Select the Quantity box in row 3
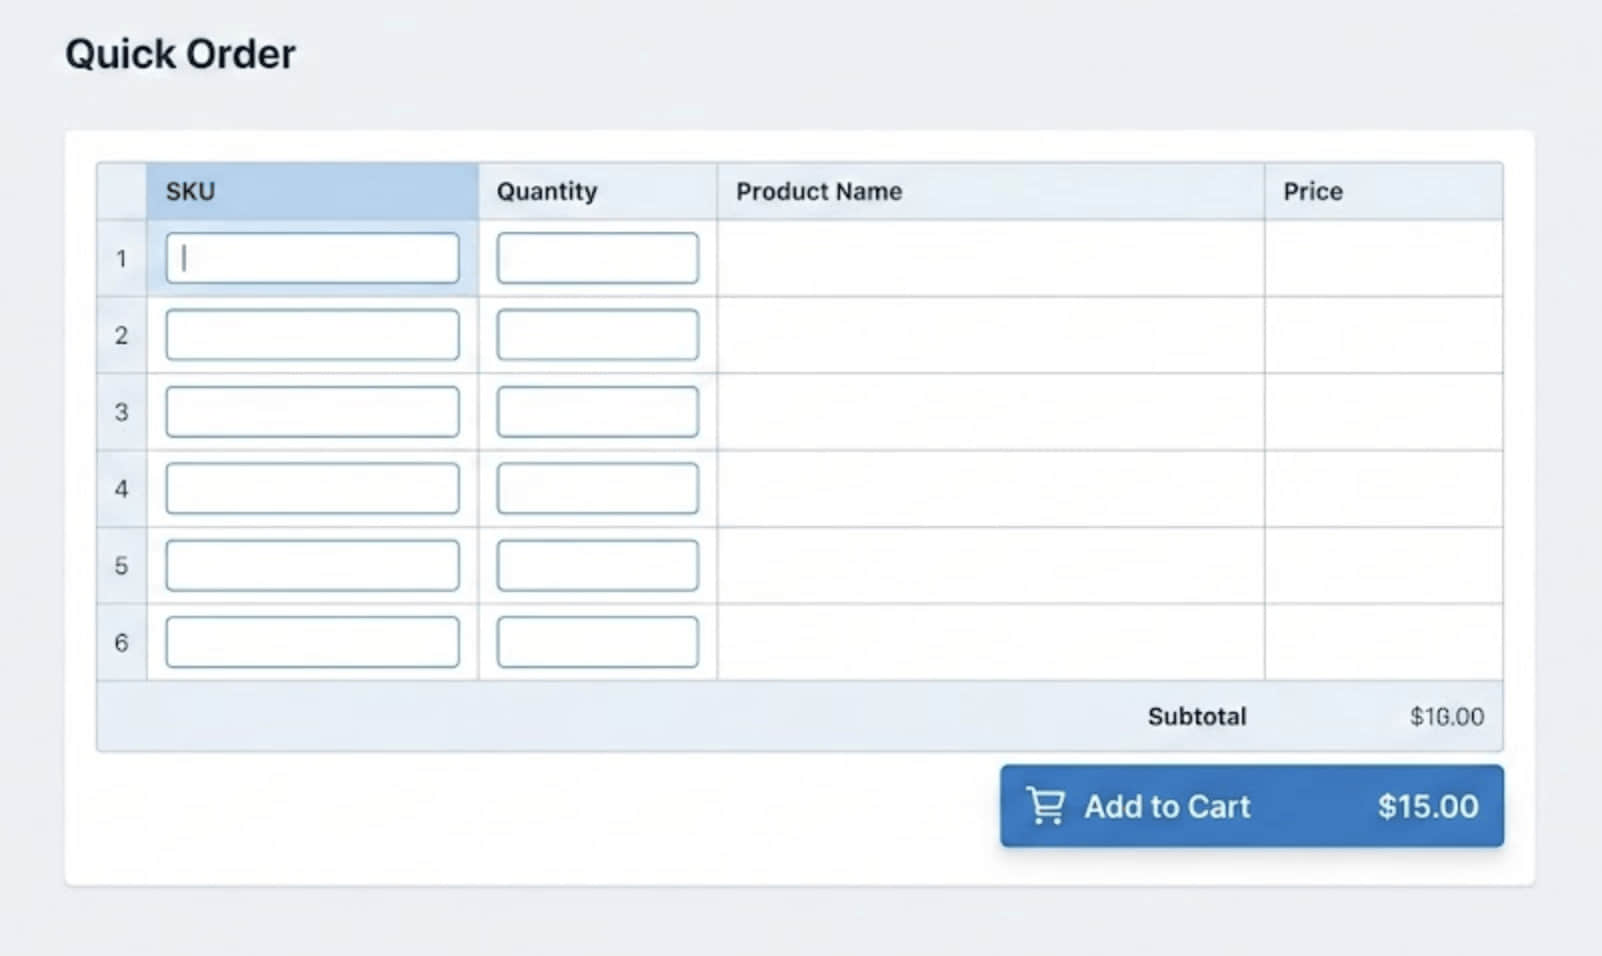This screenshot has width=1602, height=956. click(x=597, y=412)
